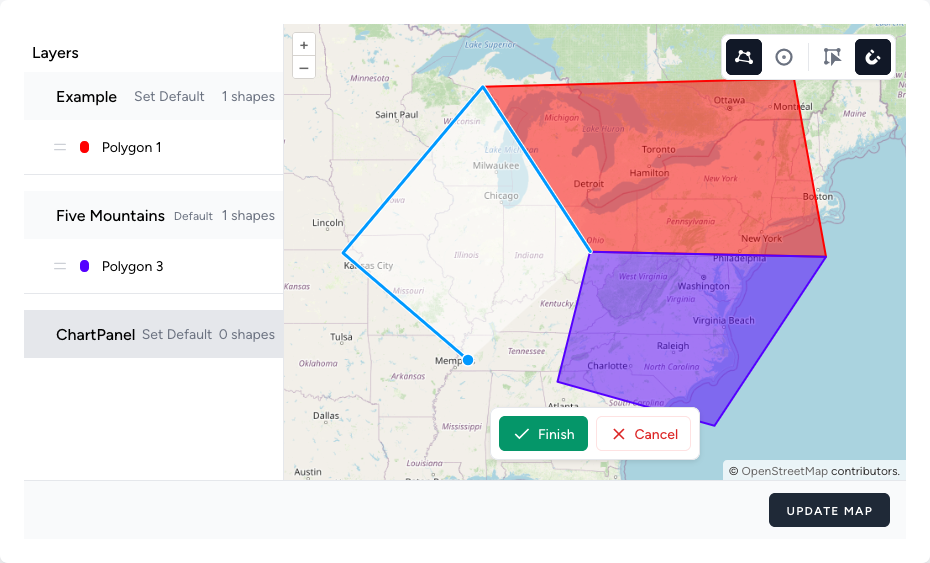Viewport: 930px width, 563px height.
Task: Click the blue vertex near Memphis
Action: [x=468, y=360]
